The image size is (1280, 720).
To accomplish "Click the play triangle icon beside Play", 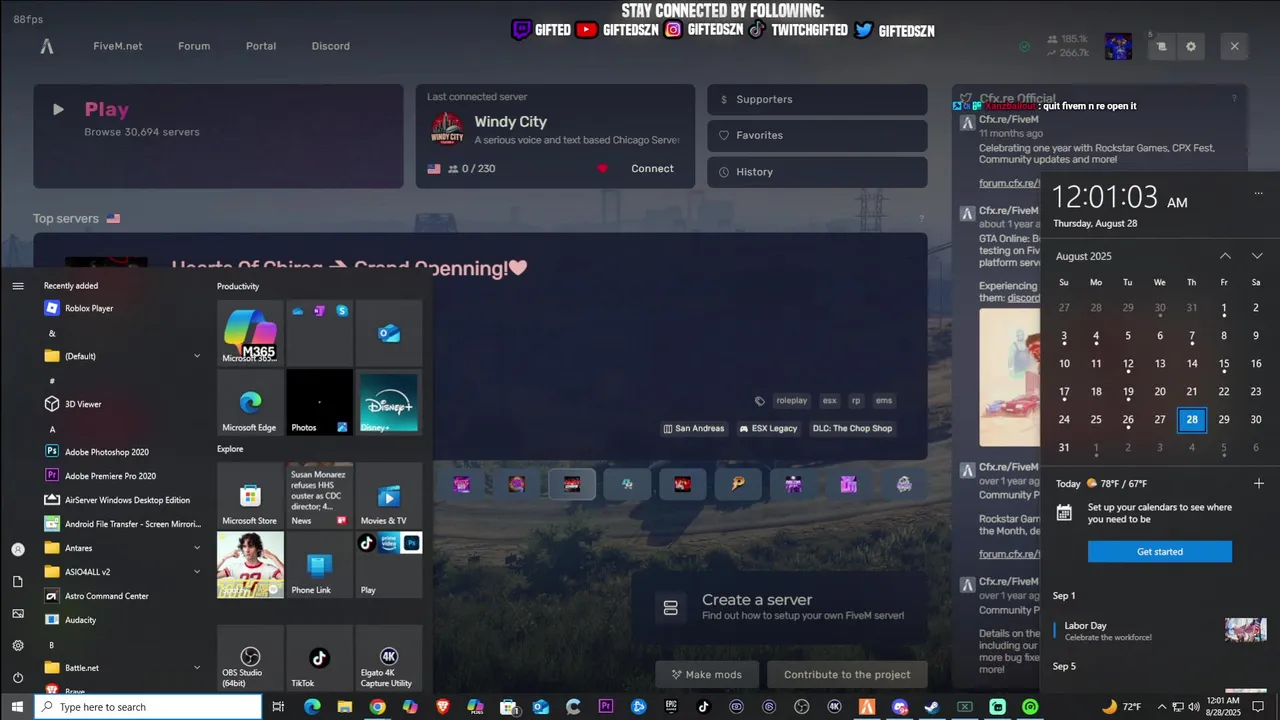I will point(58,110).
